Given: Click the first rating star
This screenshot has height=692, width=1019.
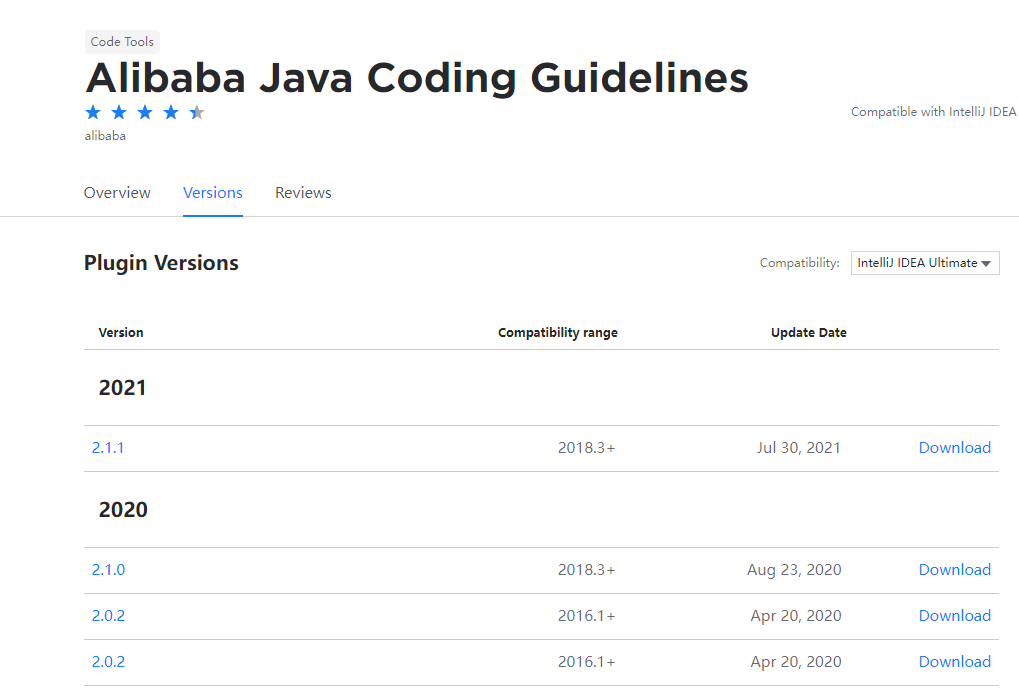Looking at the screenshot, I should pos(93,112).
